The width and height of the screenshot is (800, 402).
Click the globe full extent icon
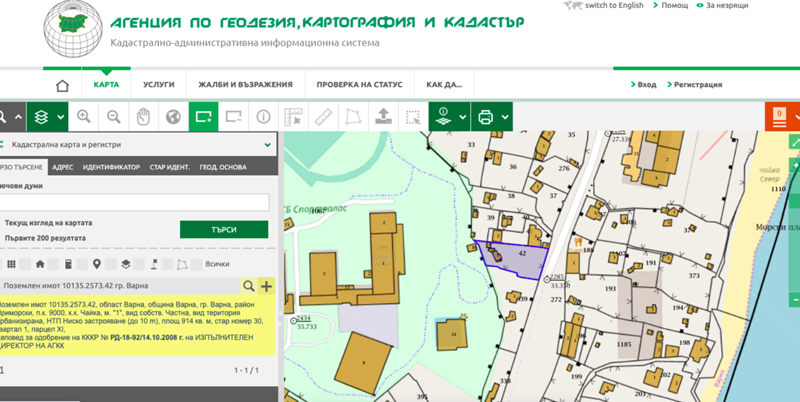coord(172,117)
